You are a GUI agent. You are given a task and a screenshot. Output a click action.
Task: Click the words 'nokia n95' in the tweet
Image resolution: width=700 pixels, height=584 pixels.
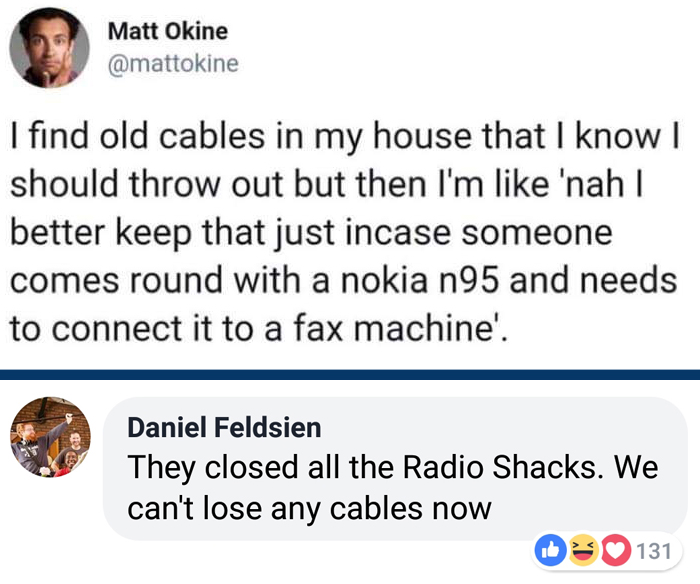(x=428, y=279)
